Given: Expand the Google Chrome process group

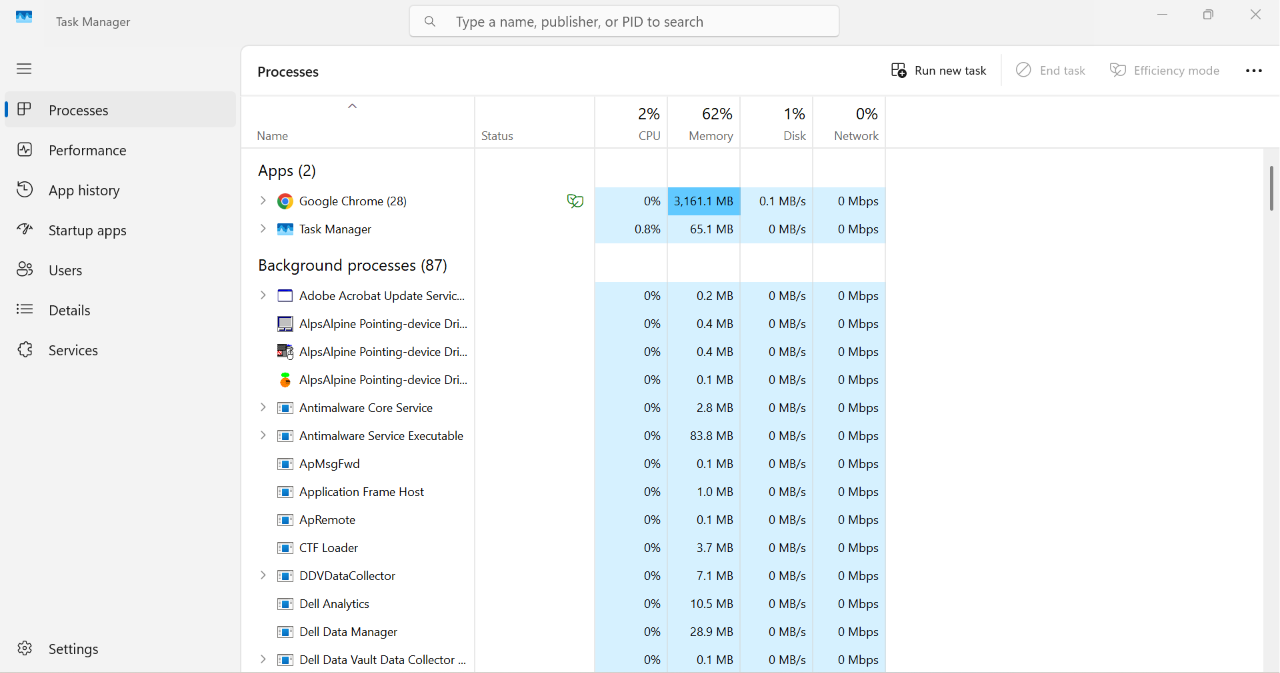Looking at the screenshot, I should click(263, 201).
